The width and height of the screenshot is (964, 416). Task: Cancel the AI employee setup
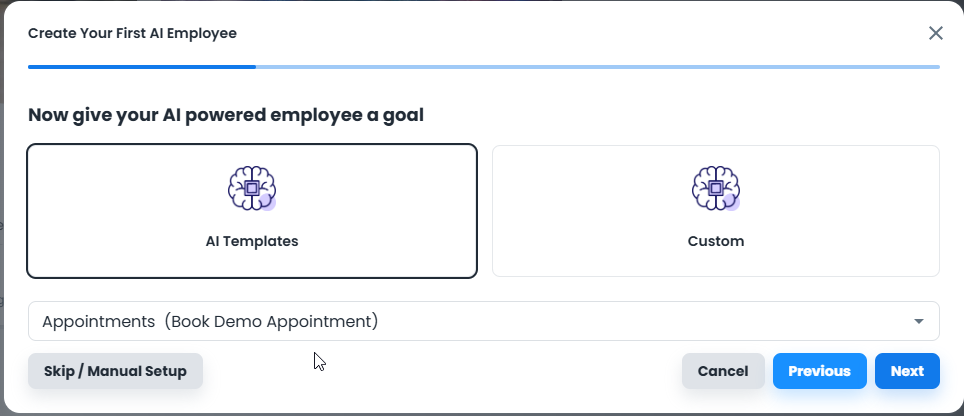[723, 371]
